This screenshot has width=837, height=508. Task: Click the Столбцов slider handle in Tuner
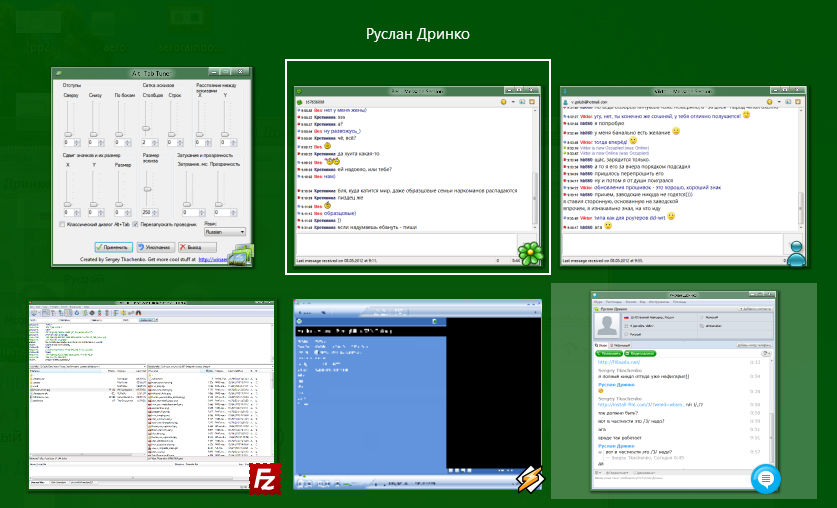tap(146, 128)
